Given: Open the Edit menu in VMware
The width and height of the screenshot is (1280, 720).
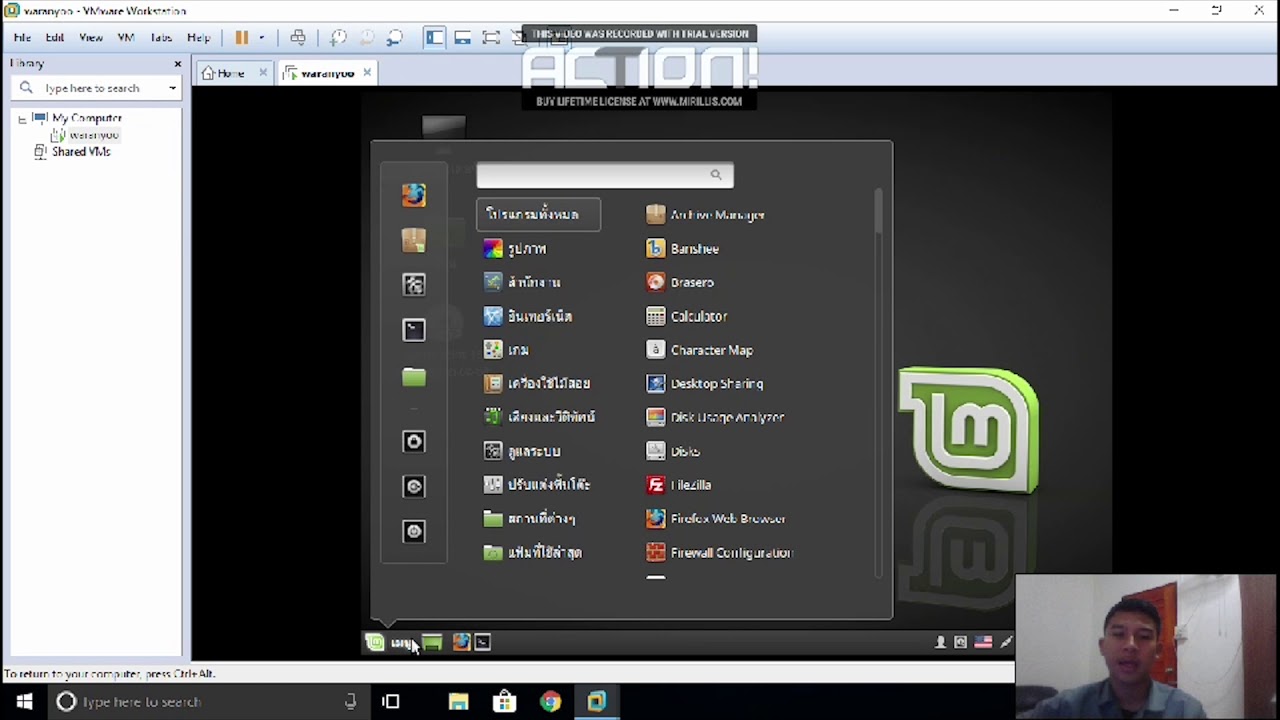Looking at the screenshot, I should click(55, 38).
